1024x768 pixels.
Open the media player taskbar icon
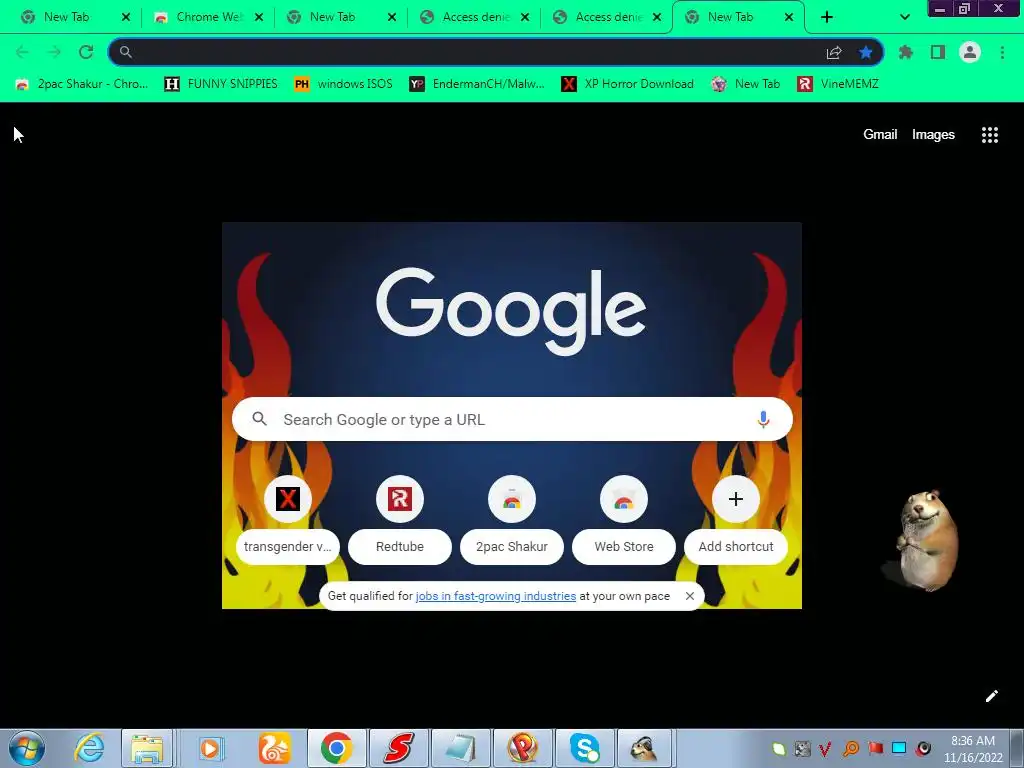point(210,748)
